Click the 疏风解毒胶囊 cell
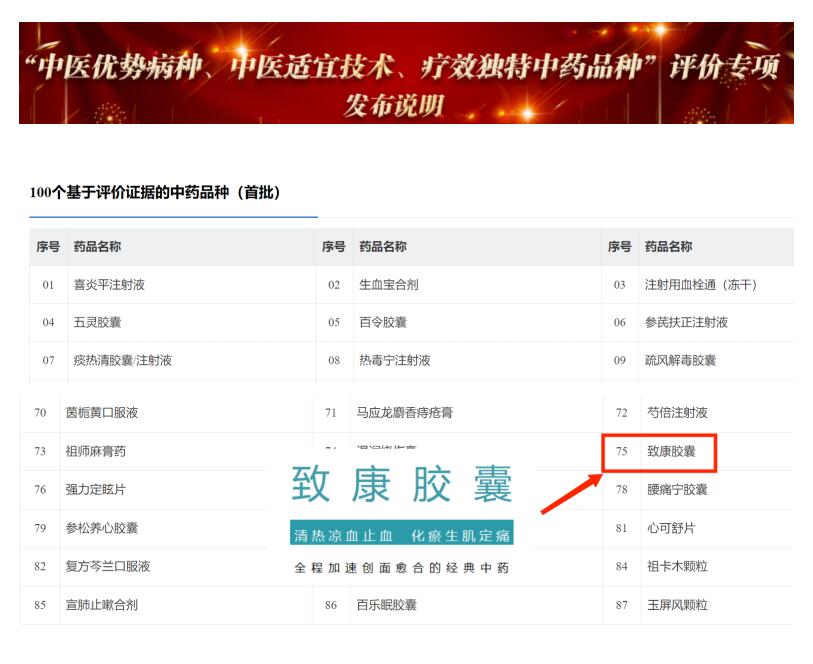The width and height of the screenshot is (813, 664). click(680, 361)
